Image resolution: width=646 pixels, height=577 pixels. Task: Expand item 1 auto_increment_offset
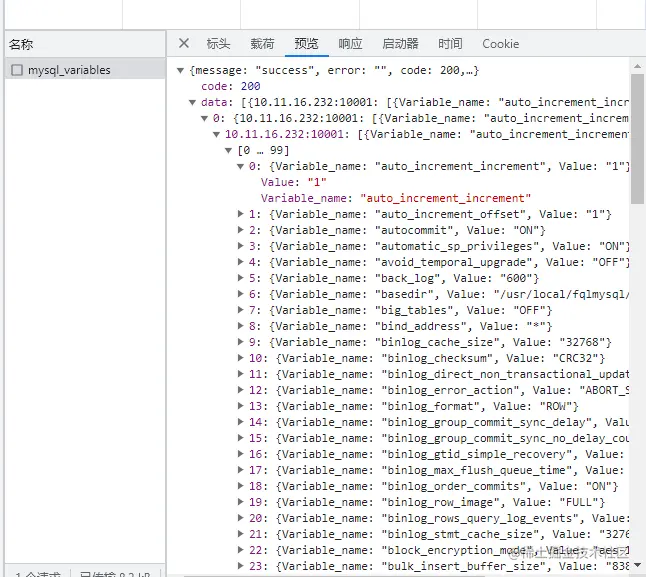point(240,214)
